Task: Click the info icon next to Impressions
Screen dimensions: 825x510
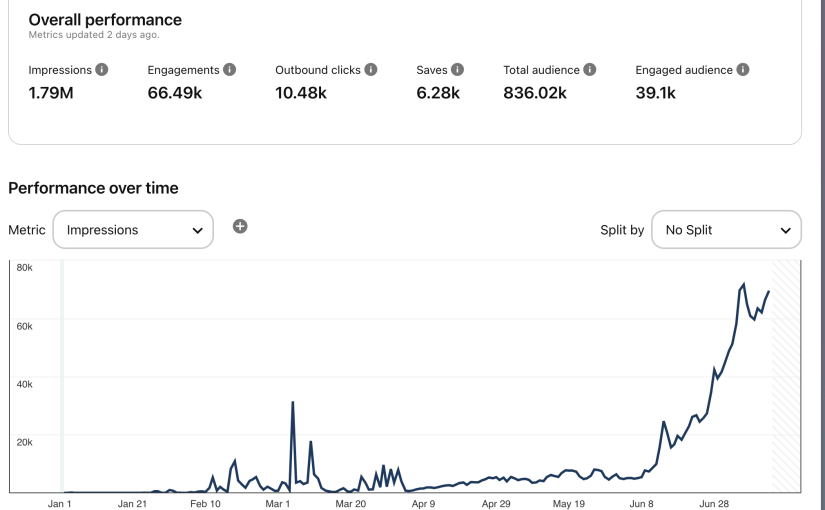Action: (x=102, y=70)
